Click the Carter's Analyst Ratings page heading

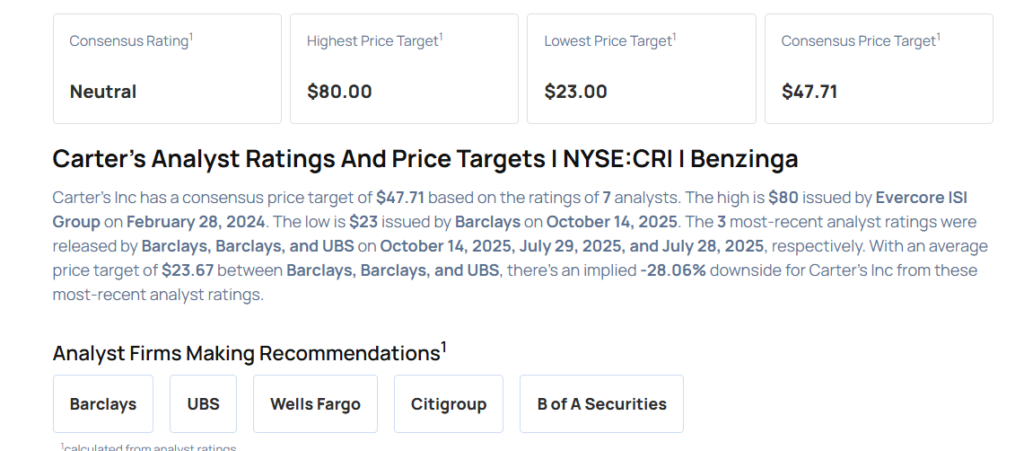tap(425, 159)
